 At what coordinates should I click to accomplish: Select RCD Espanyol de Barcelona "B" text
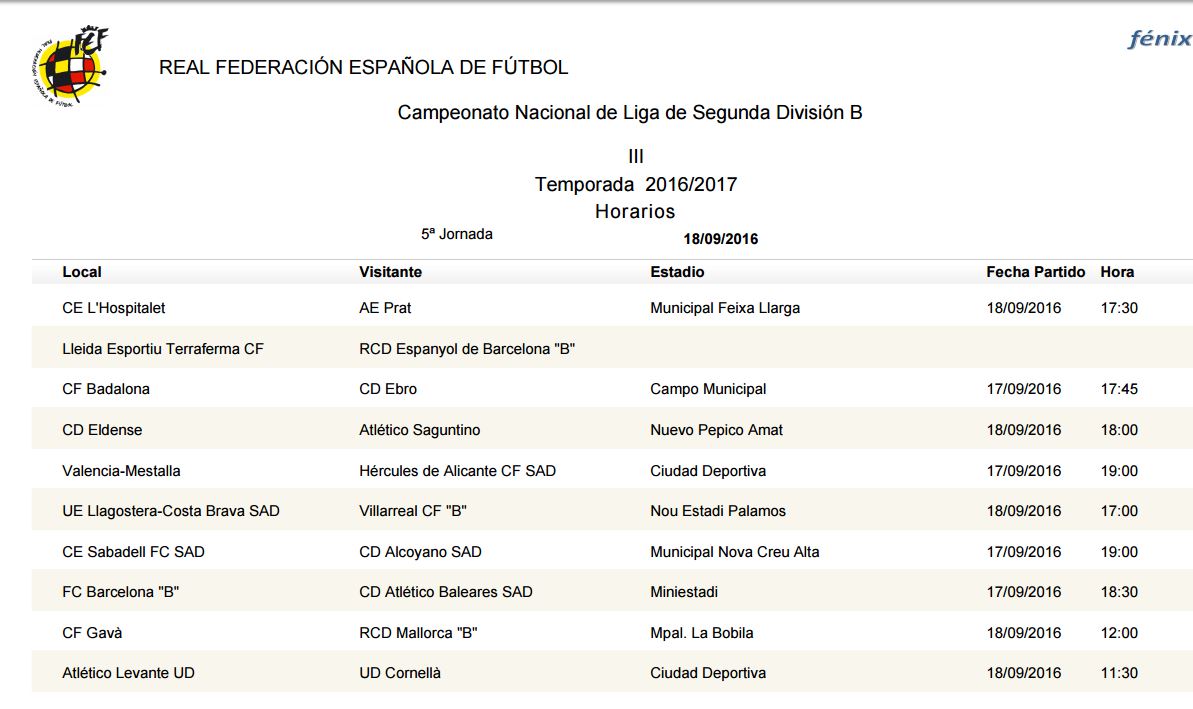pyautogui.click(x=467, y=349)
